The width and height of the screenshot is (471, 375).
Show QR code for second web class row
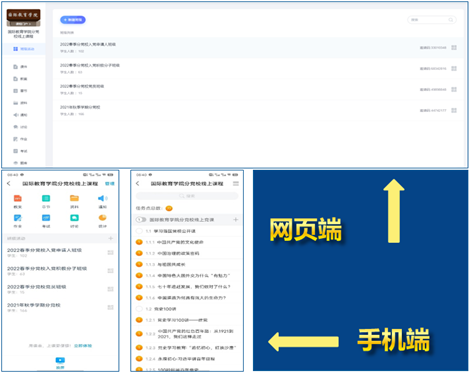(454, 68)
